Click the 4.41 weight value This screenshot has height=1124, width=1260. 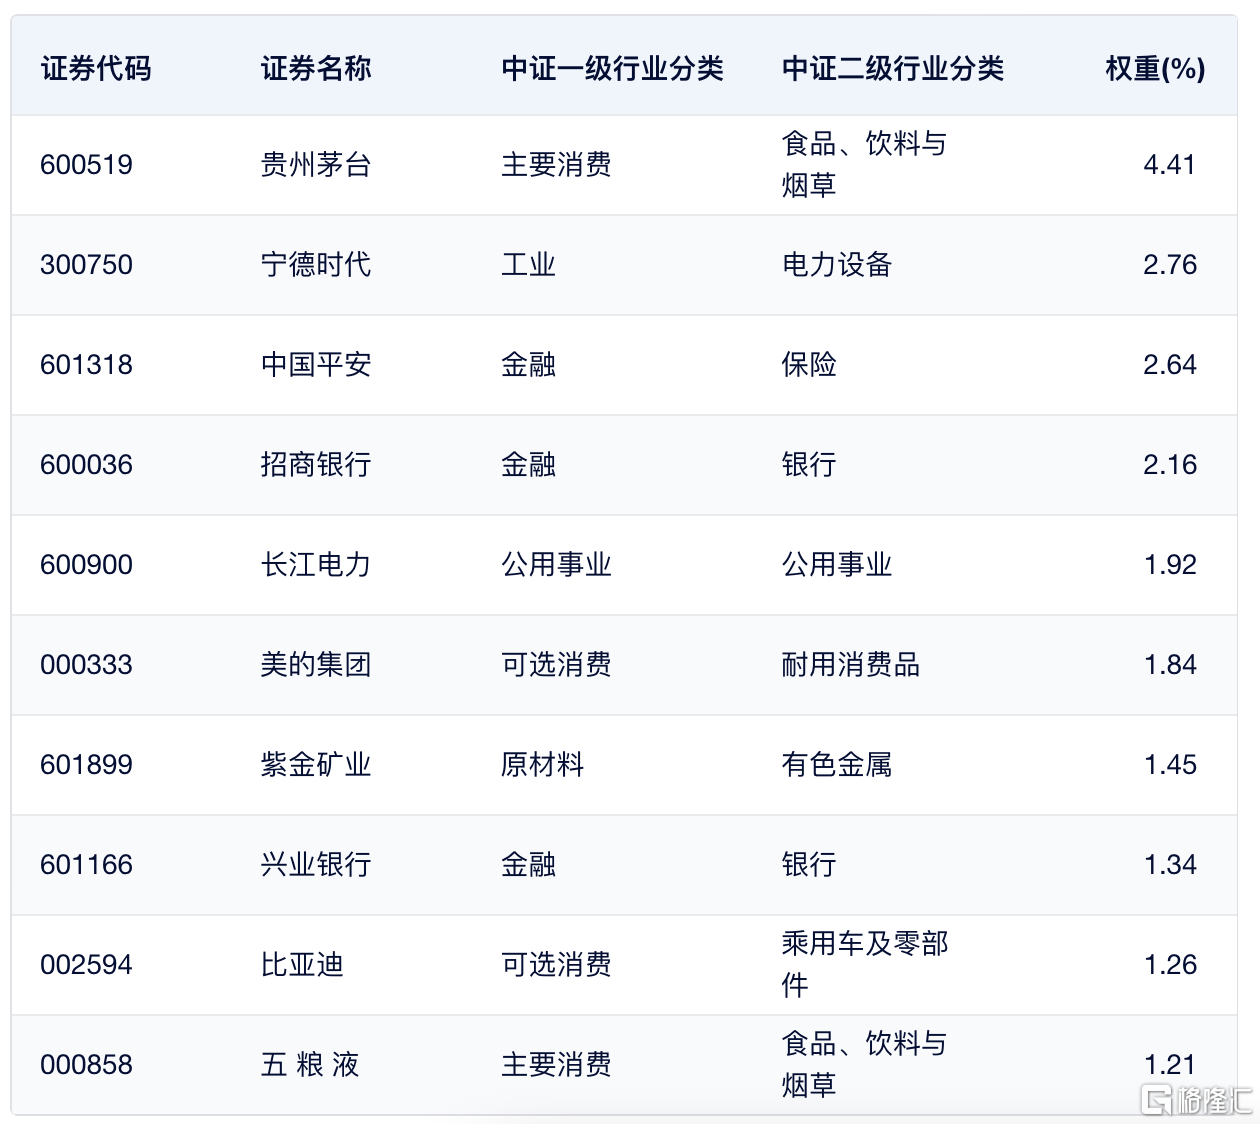[x=1169, y=165]
